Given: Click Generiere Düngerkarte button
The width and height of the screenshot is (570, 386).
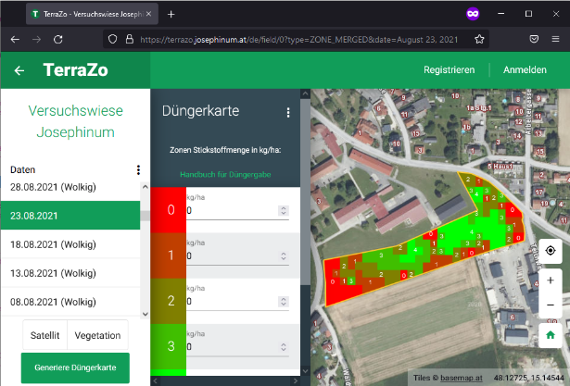Looking at the screenshot, I should coord(75,367).
